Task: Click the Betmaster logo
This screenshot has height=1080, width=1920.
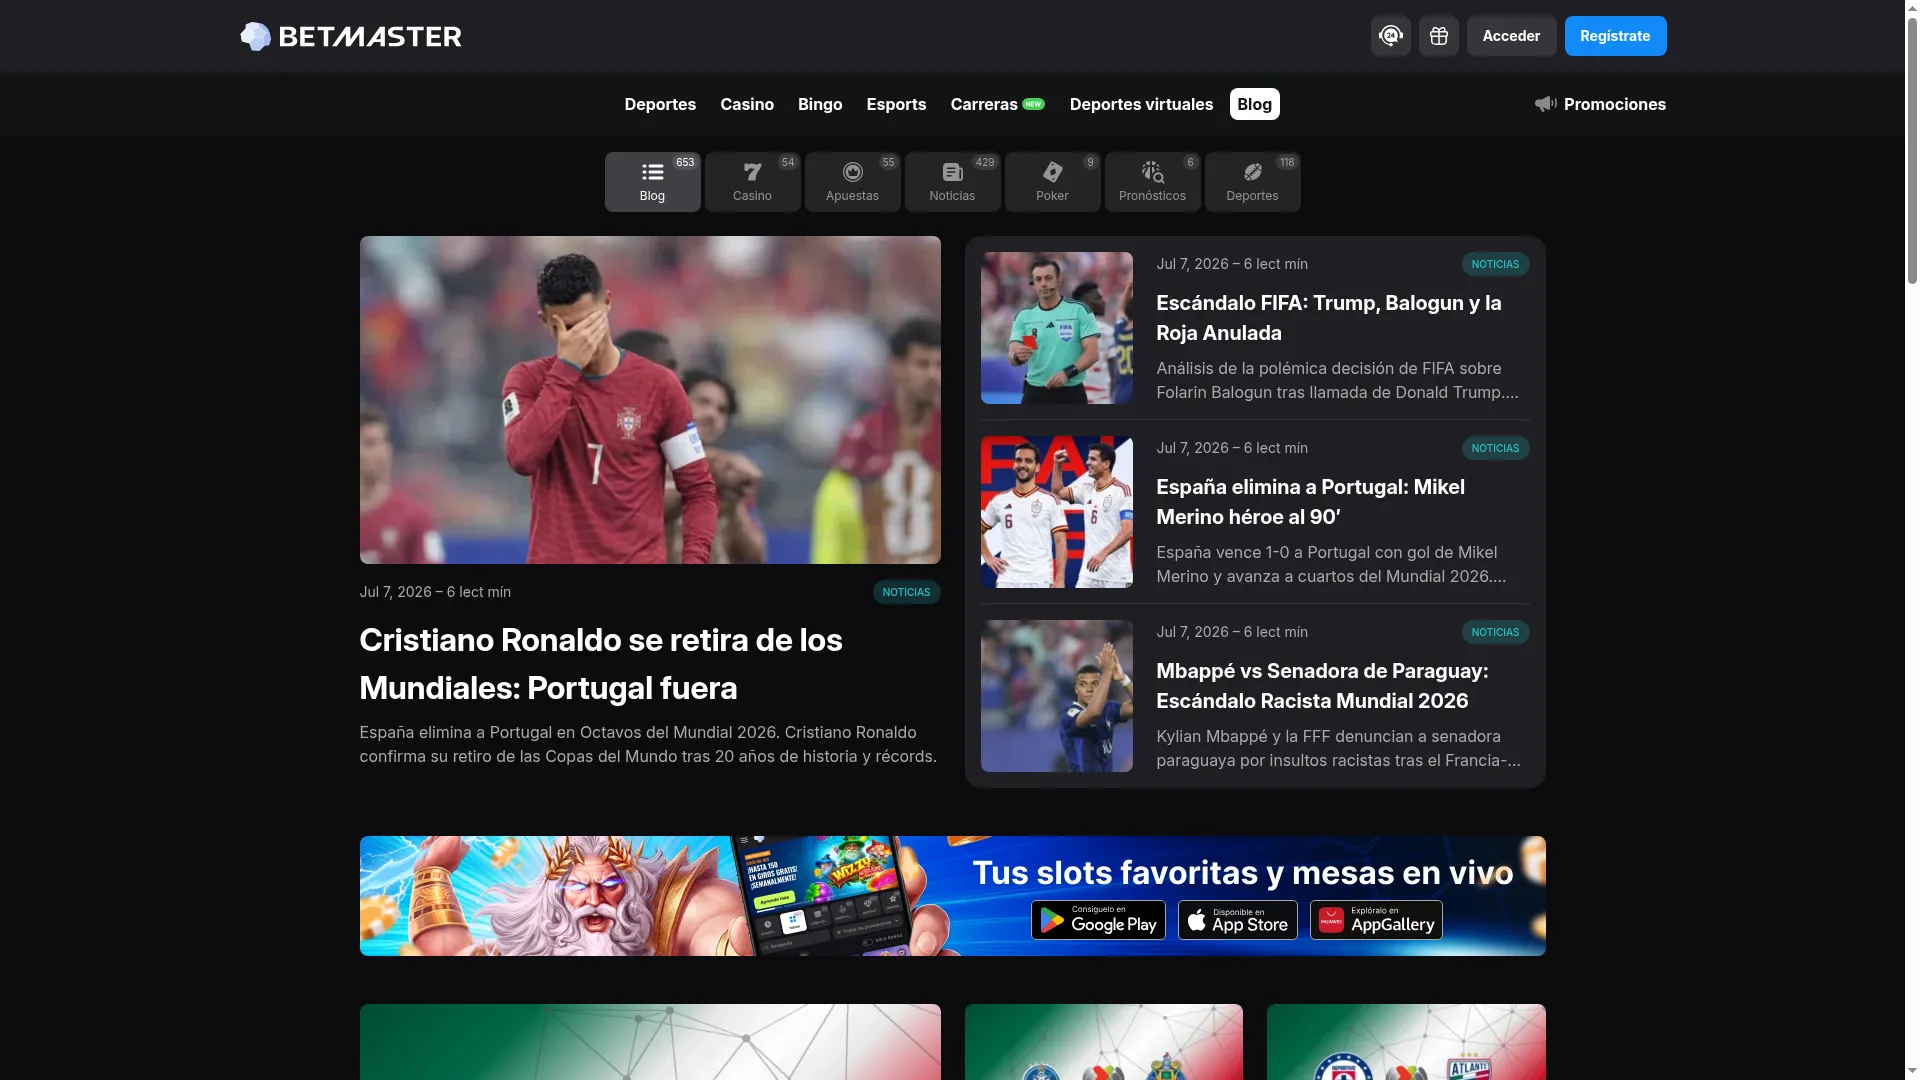Action: click(351, 36)
